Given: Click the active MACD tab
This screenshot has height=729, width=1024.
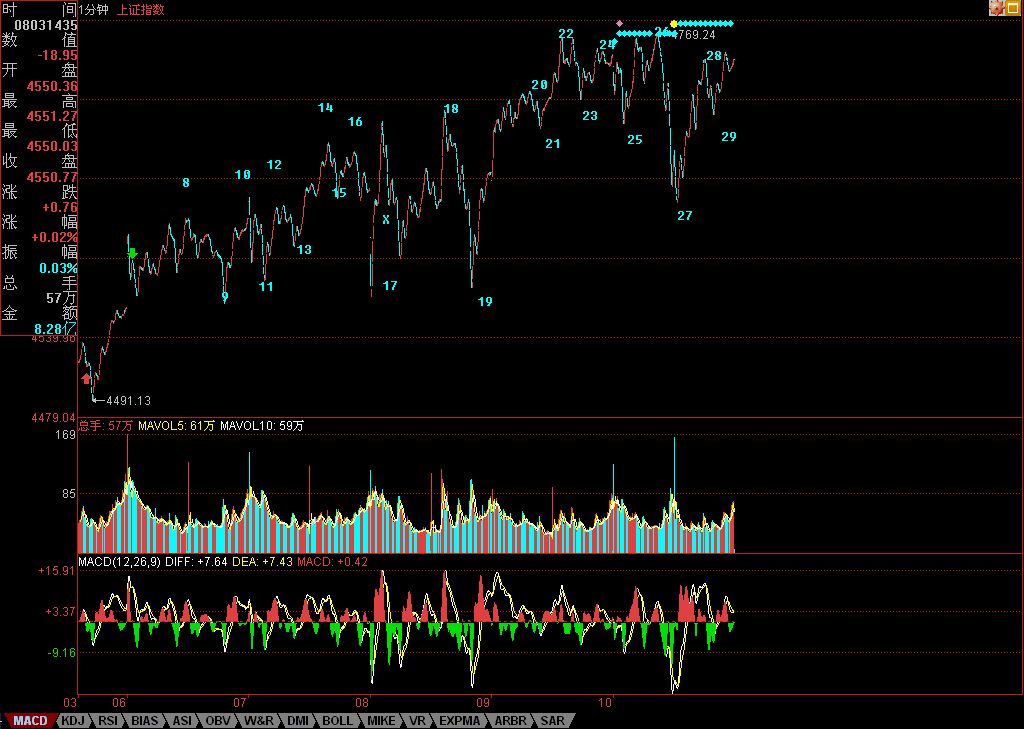Looking at the screenshot, I should [30, 720].
